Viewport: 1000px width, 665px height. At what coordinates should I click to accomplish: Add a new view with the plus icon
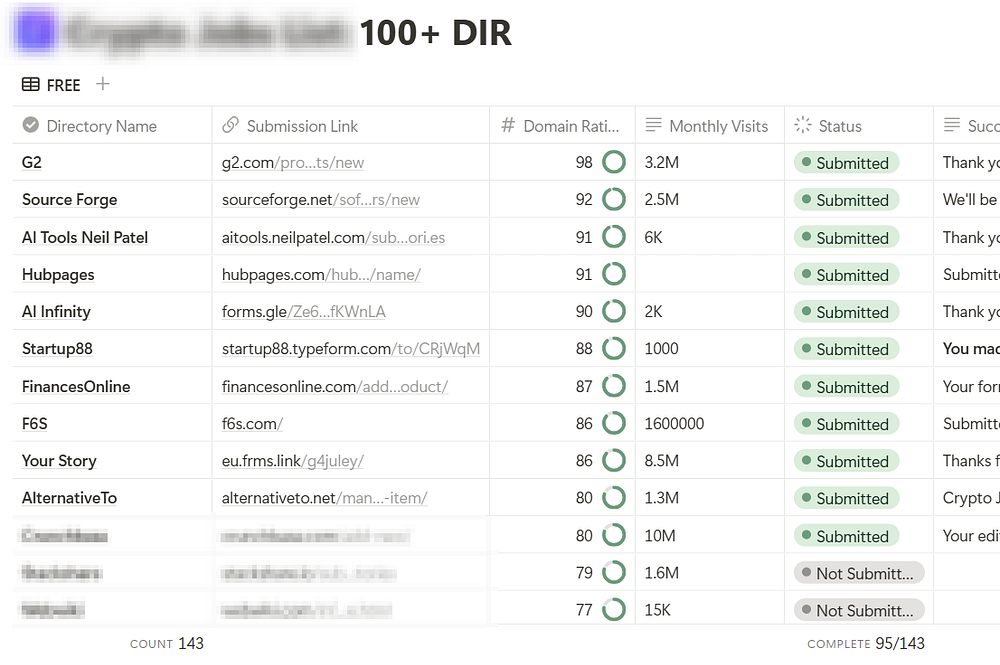point(103,84)
